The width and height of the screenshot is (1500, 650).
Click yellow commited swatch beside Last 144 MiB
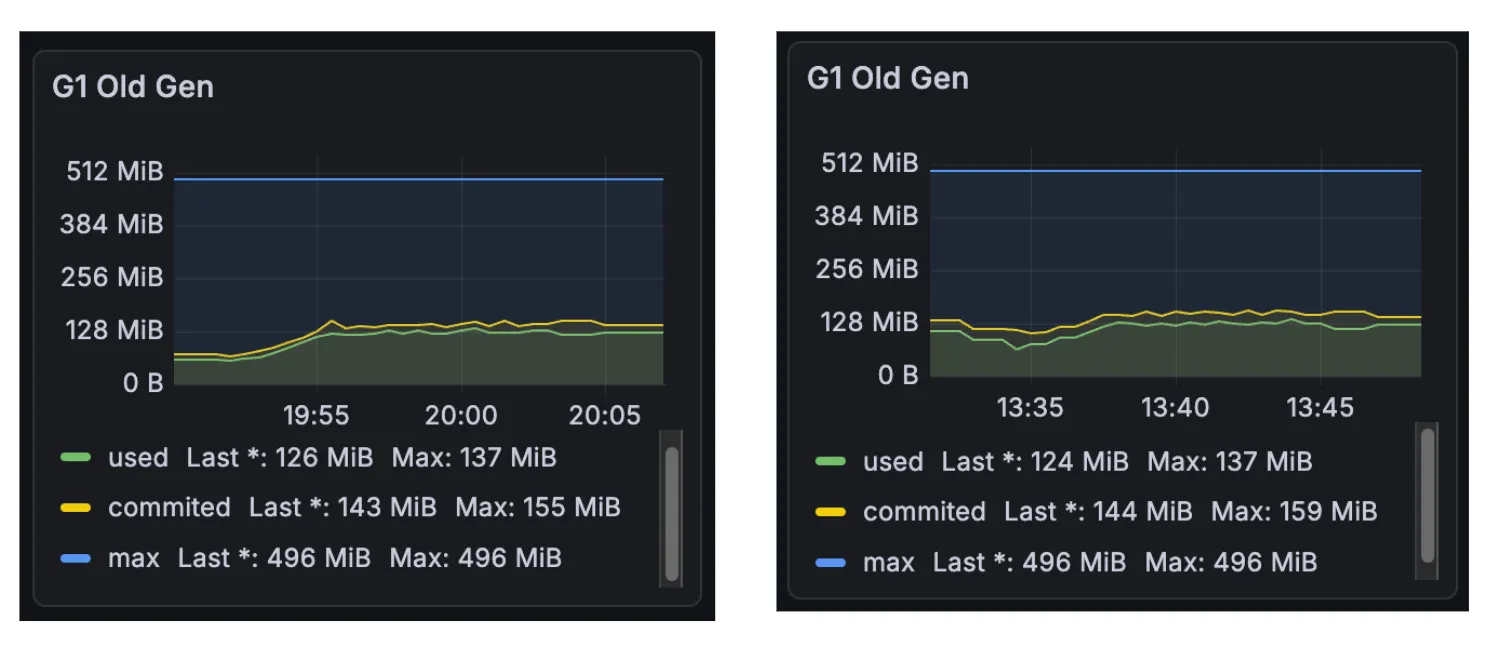point(830,512)
